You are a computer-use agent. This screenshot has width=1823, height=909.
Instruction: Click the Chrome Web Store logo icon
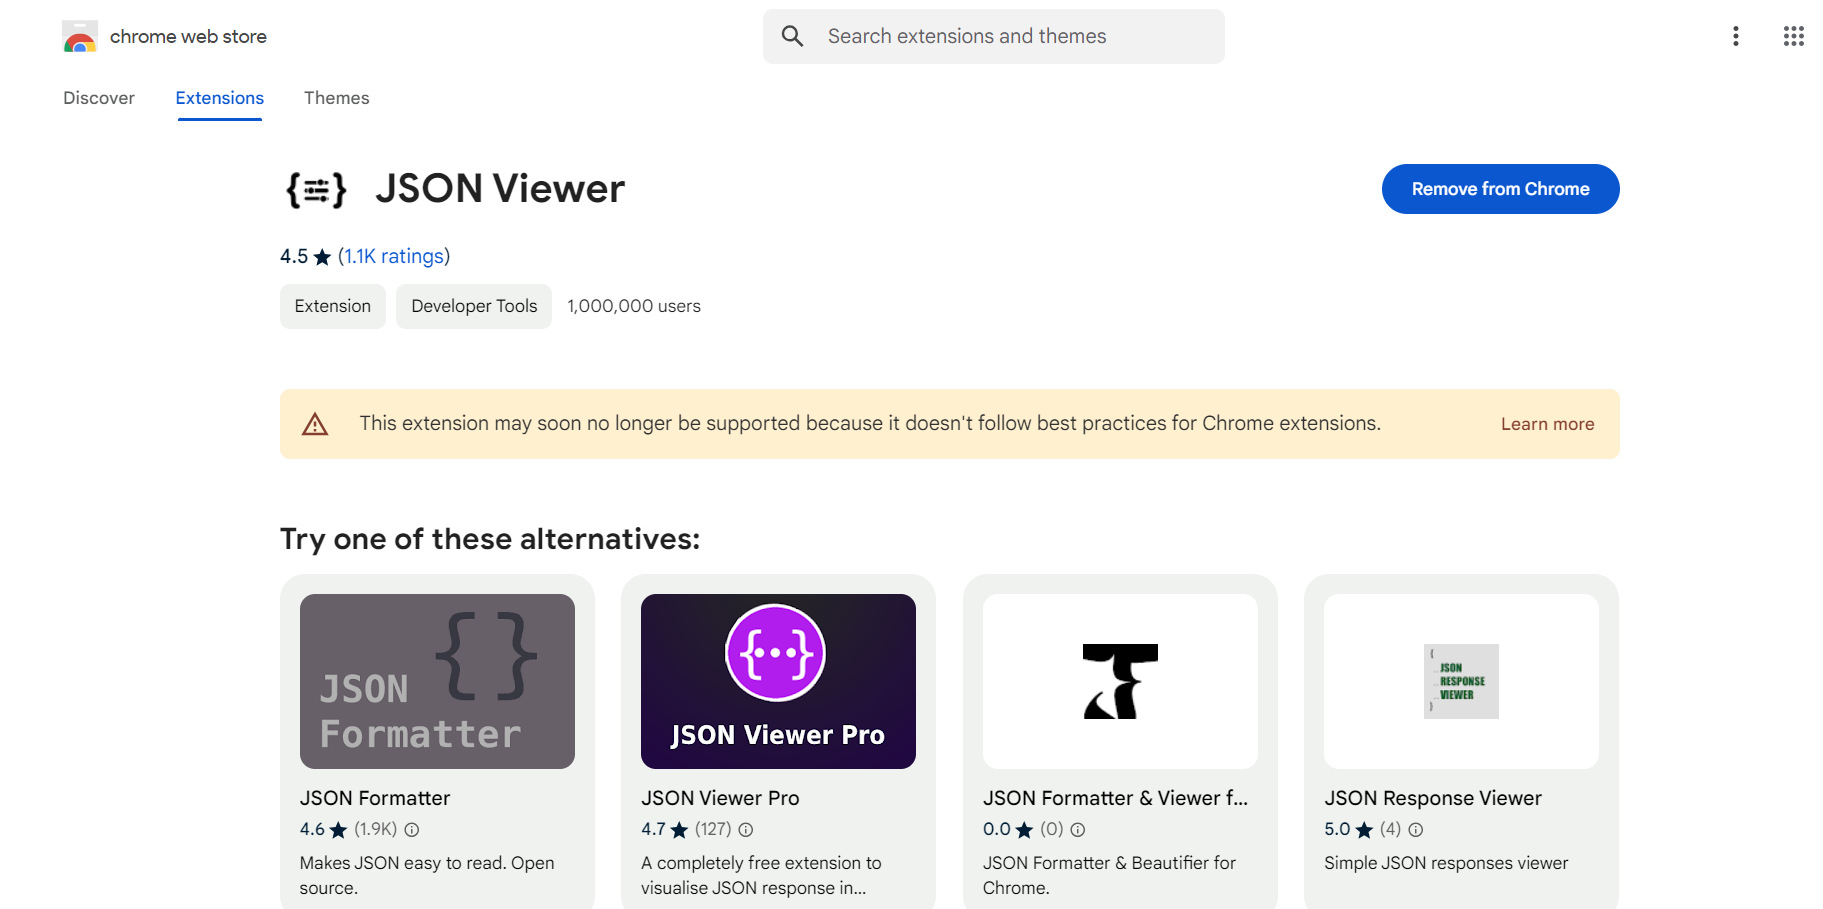point(80,37)
